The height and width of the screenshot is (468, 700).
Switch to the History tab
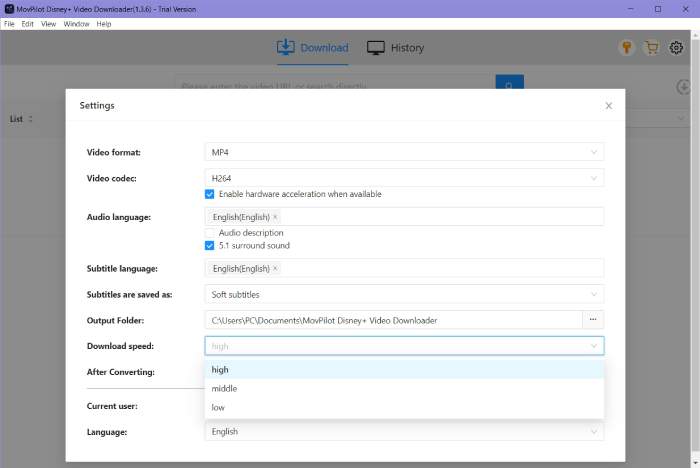pyautogui.click(x=396, y=48)
